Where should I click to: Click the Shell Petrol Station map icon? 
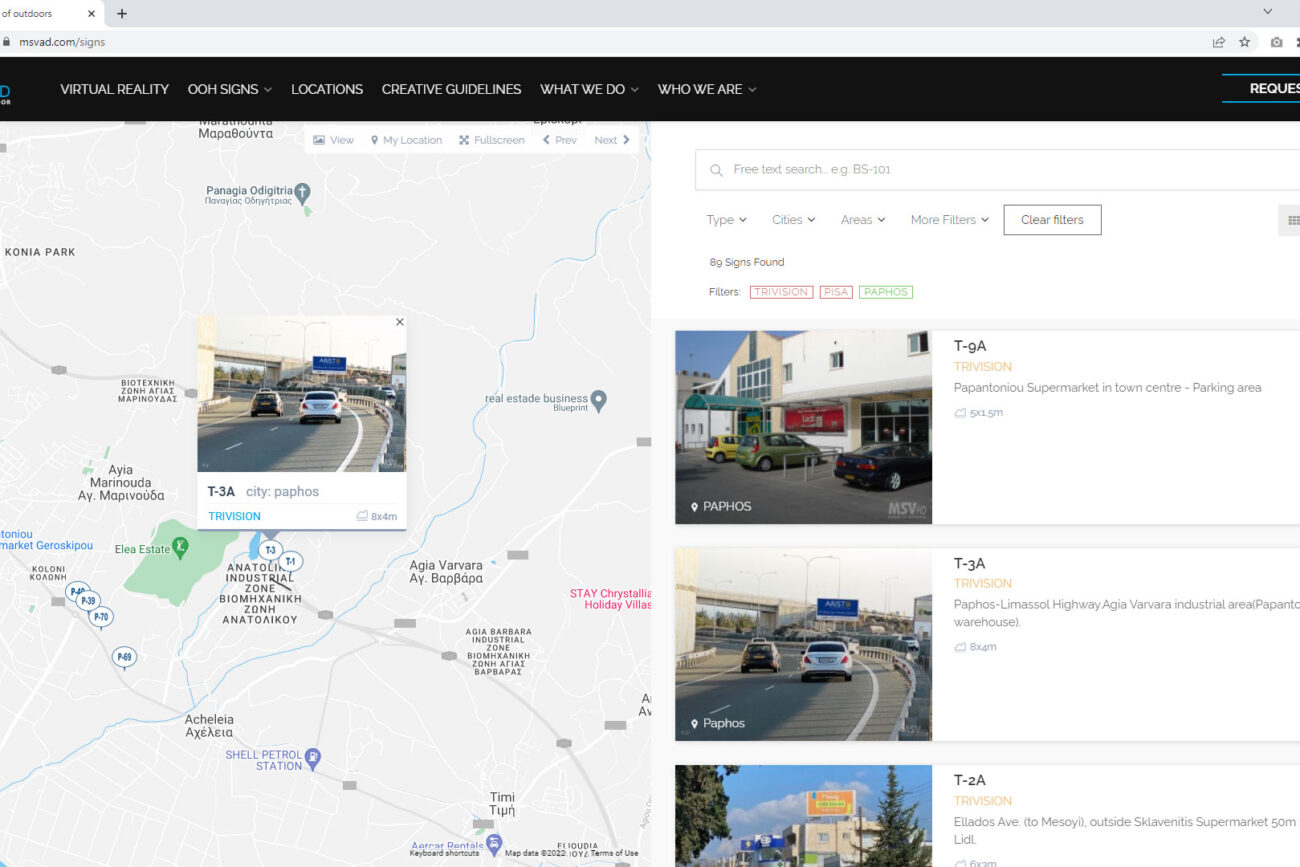tap(313, 757)
